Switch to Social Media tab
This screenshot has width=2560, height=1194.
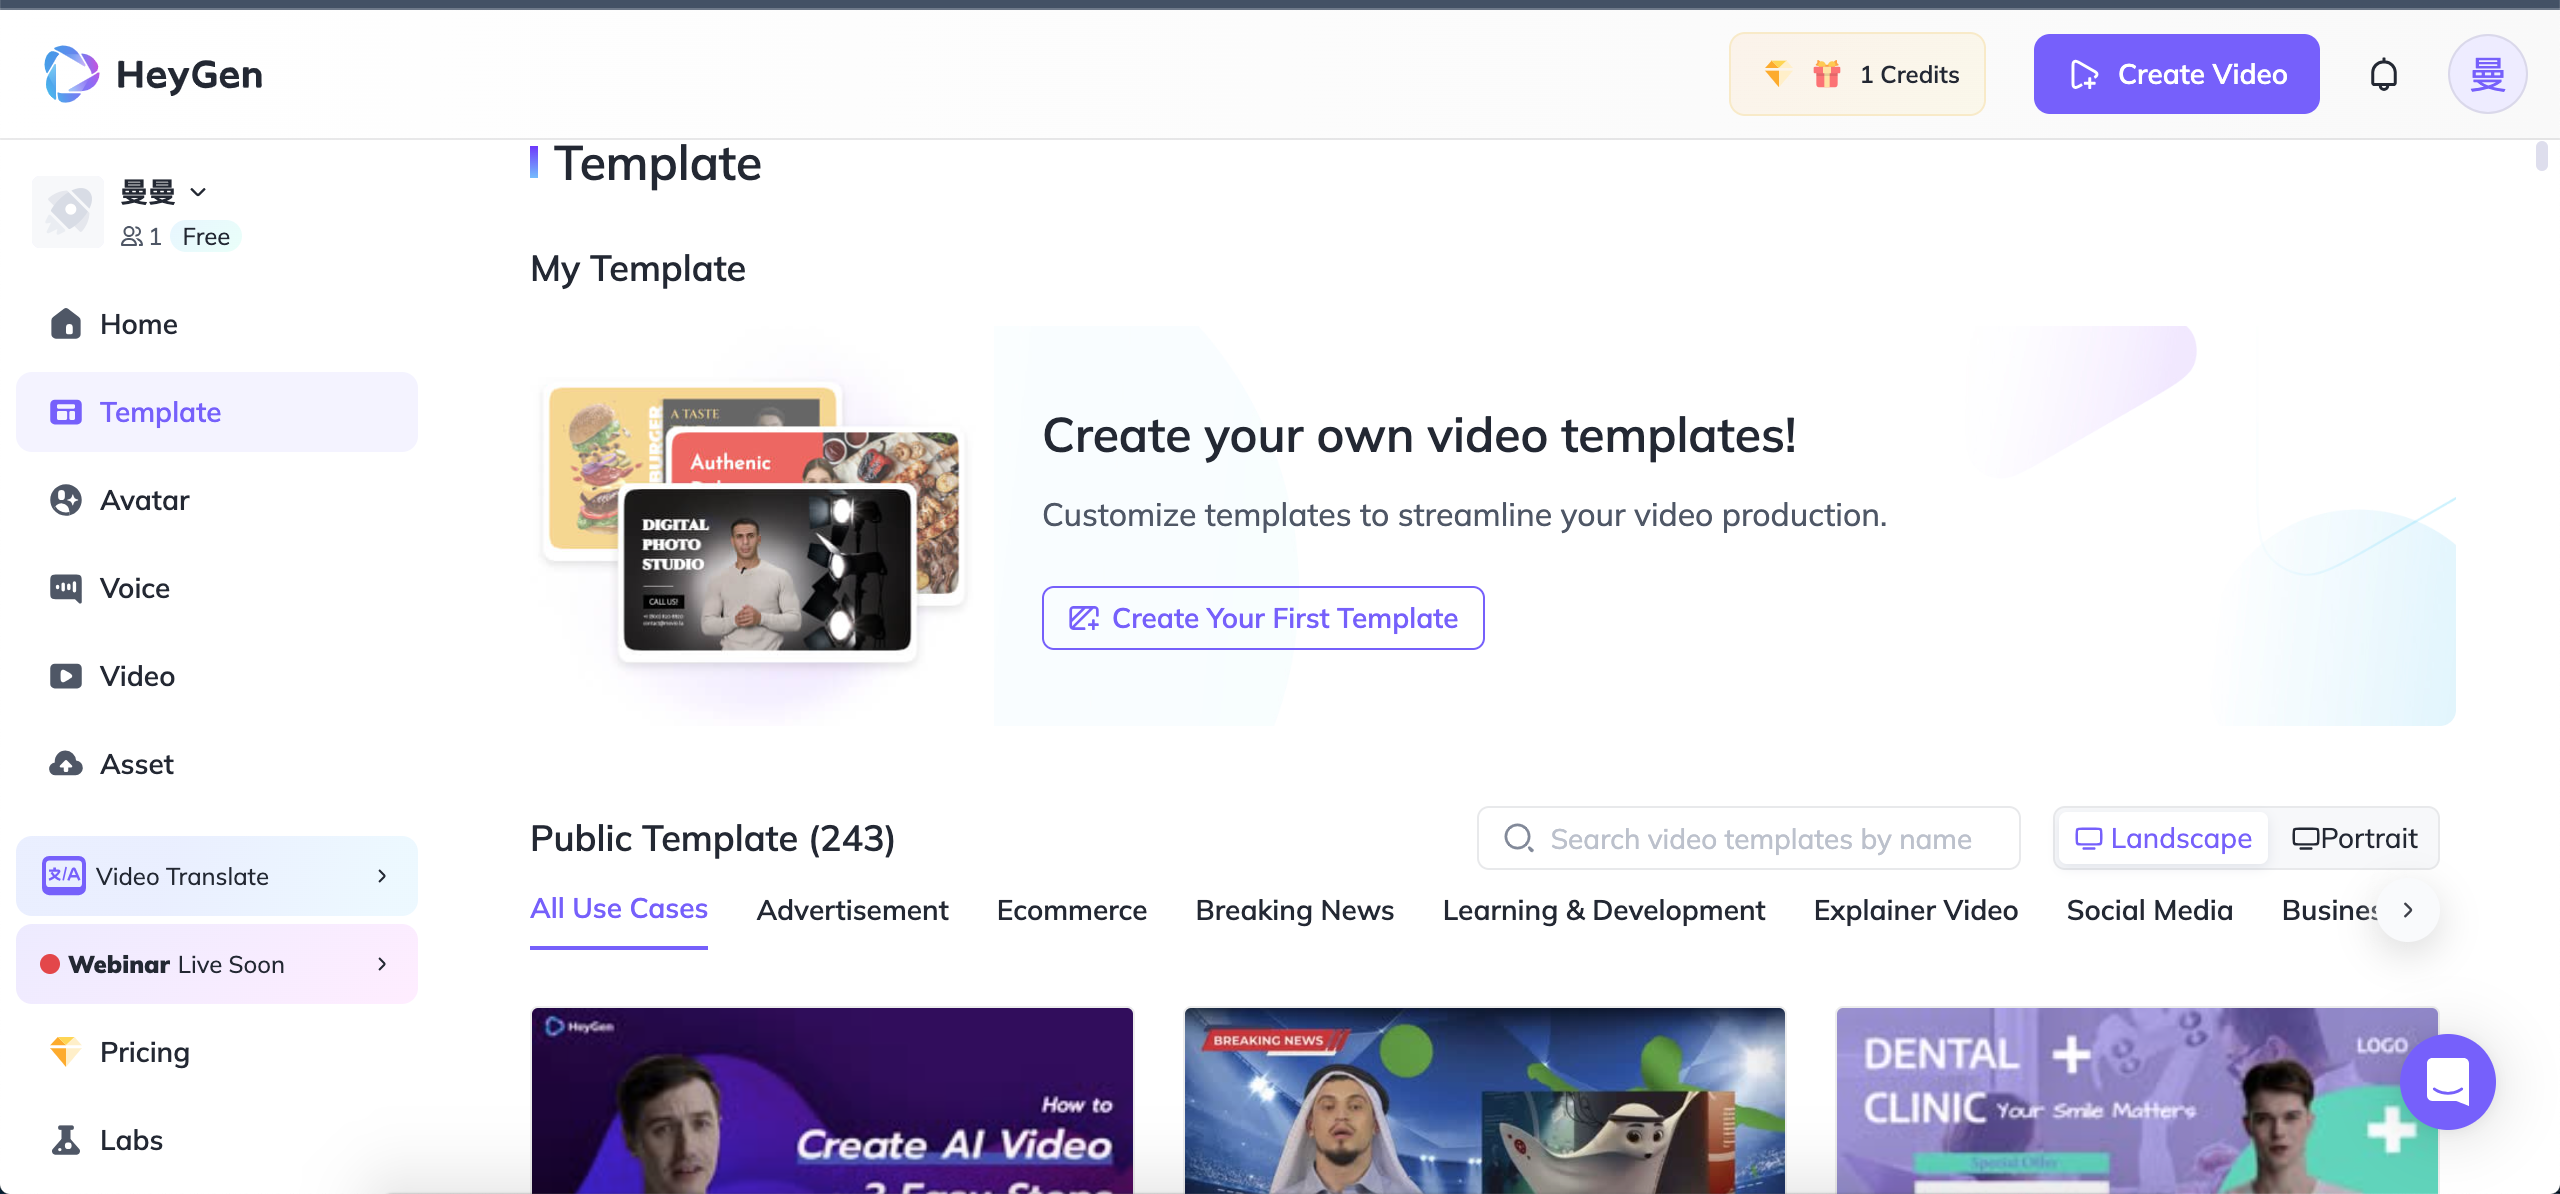2150,910
